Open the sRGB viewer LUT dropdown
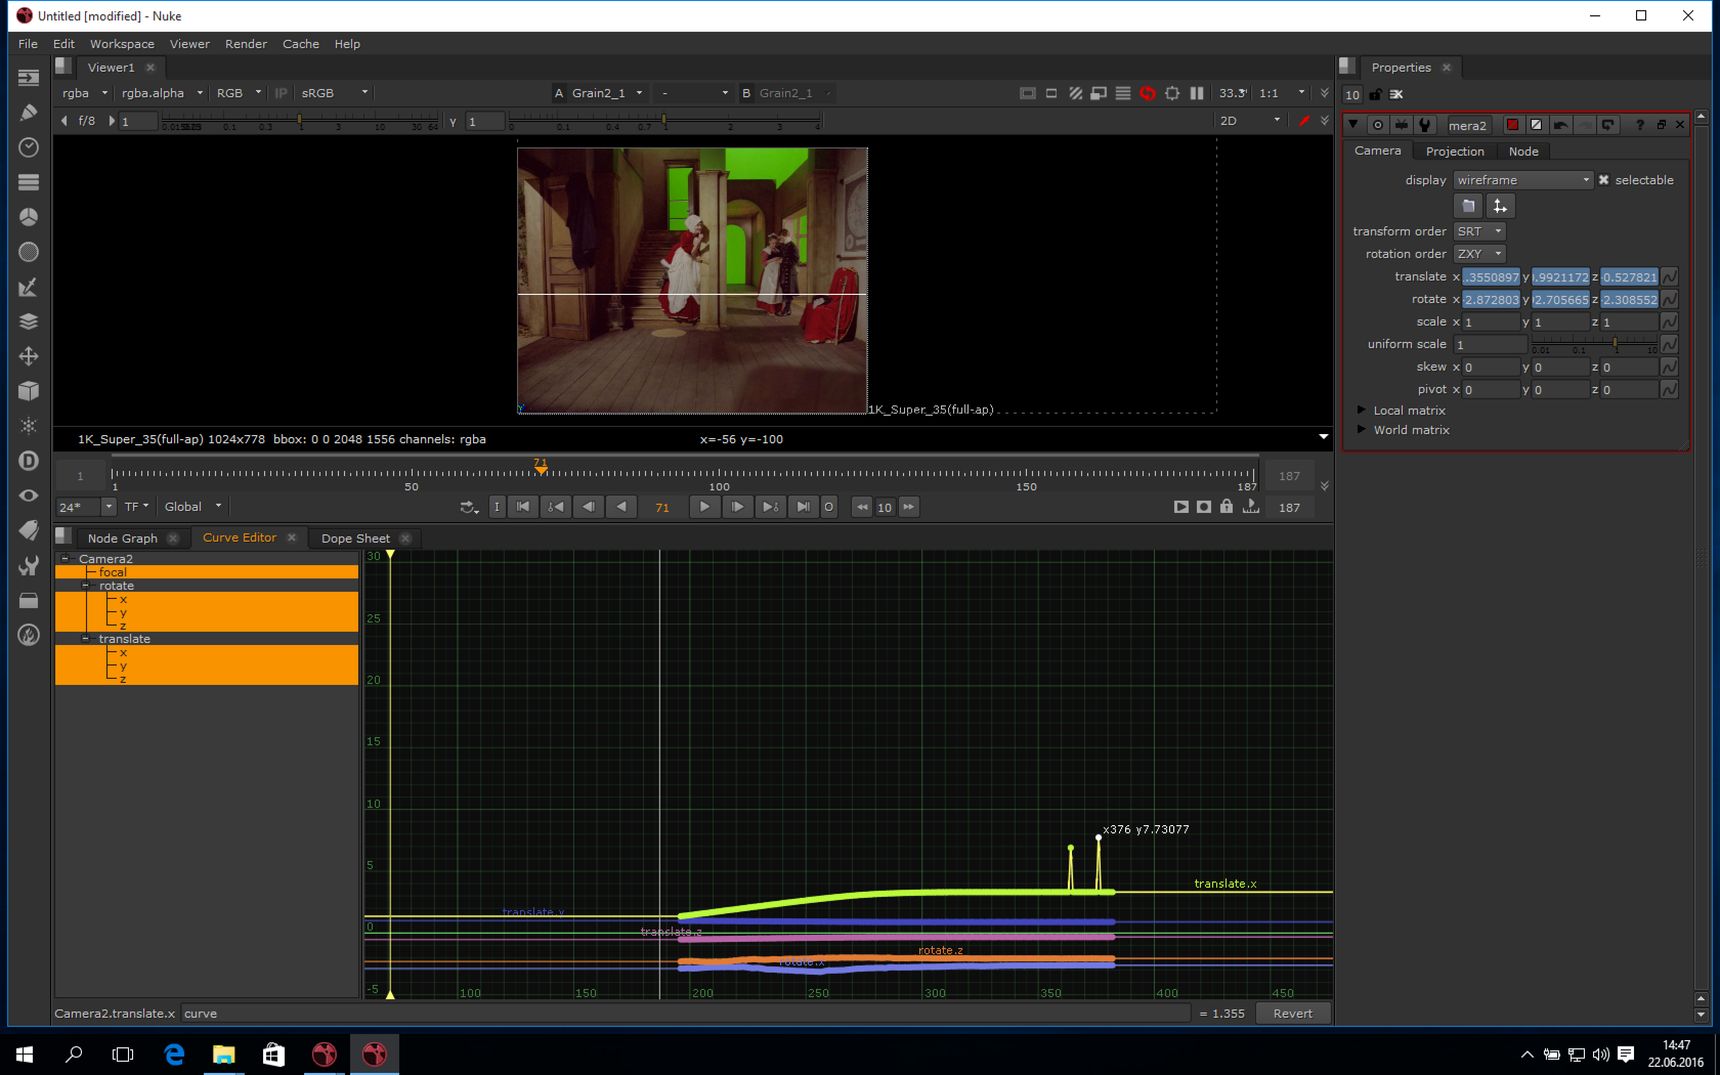Image resolution: width=1720 pixels, height=1075 pixels. 335,93
